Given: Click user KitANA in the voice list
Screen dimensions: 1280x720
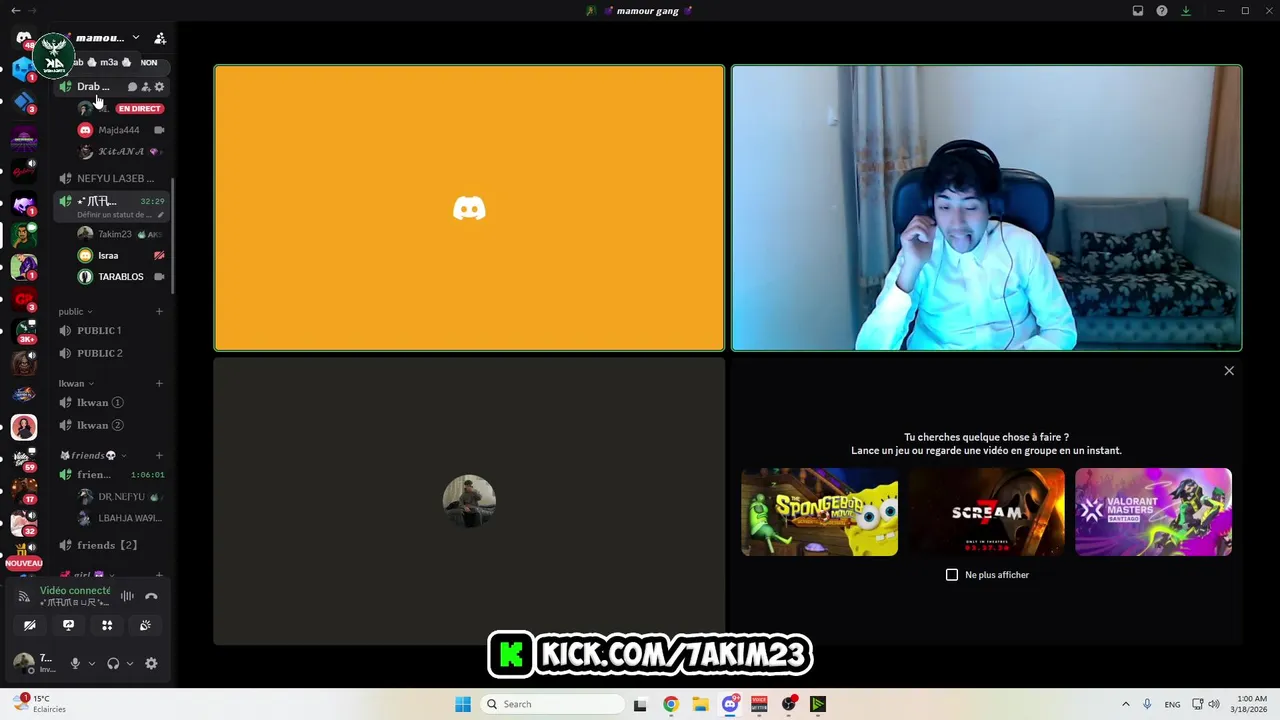Looking at the screenshot, I should pos(121,151).
